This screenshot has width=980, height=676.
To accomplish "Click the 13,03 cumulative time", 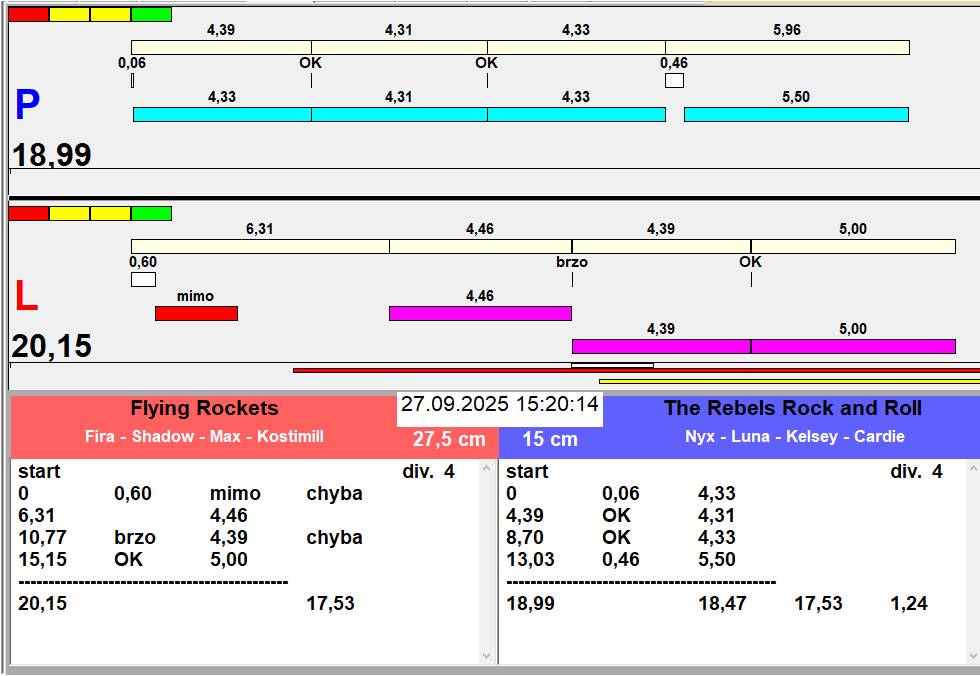I will point(531,559).
